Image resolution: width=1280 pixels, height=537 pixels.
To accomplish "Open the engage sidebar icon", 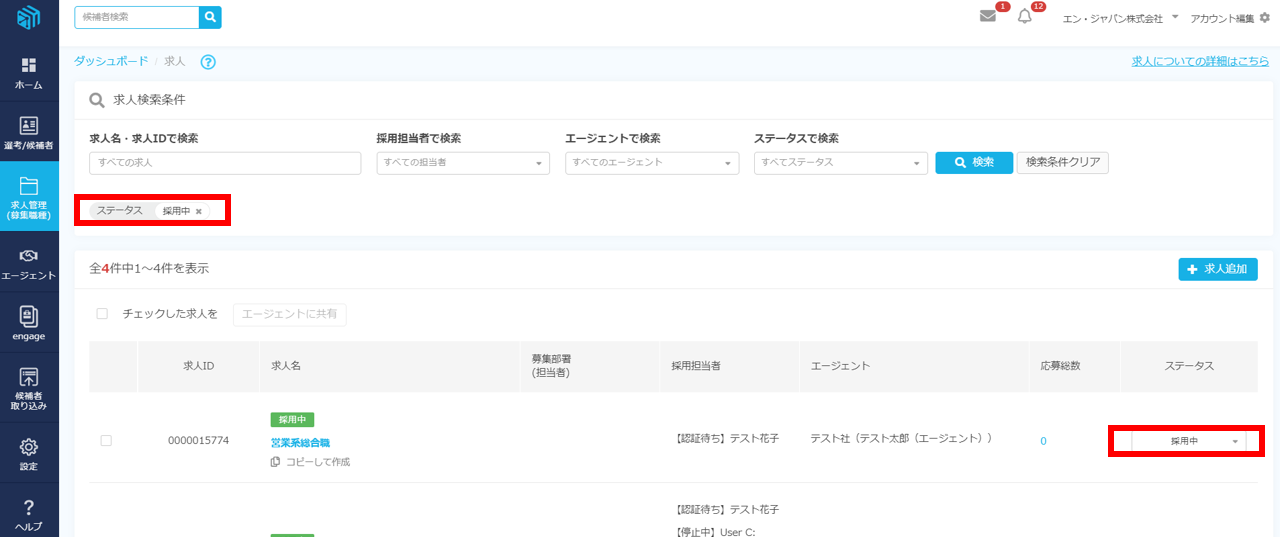I will (29, 324).
